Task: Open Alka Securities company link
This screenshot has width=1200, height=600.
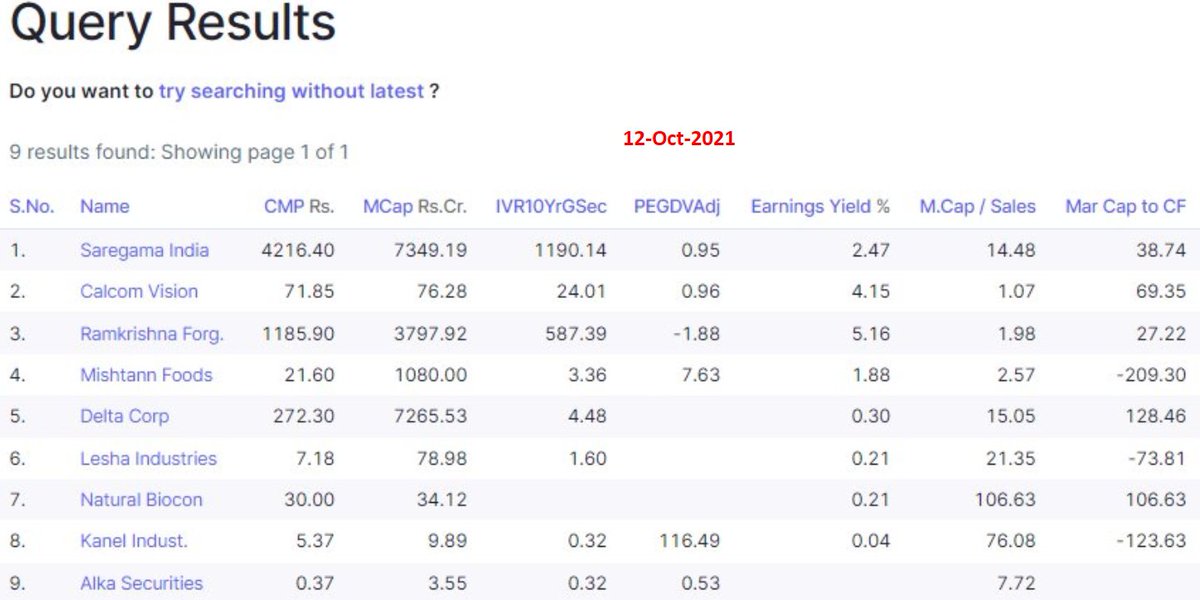Action: (x=141, y=583)
